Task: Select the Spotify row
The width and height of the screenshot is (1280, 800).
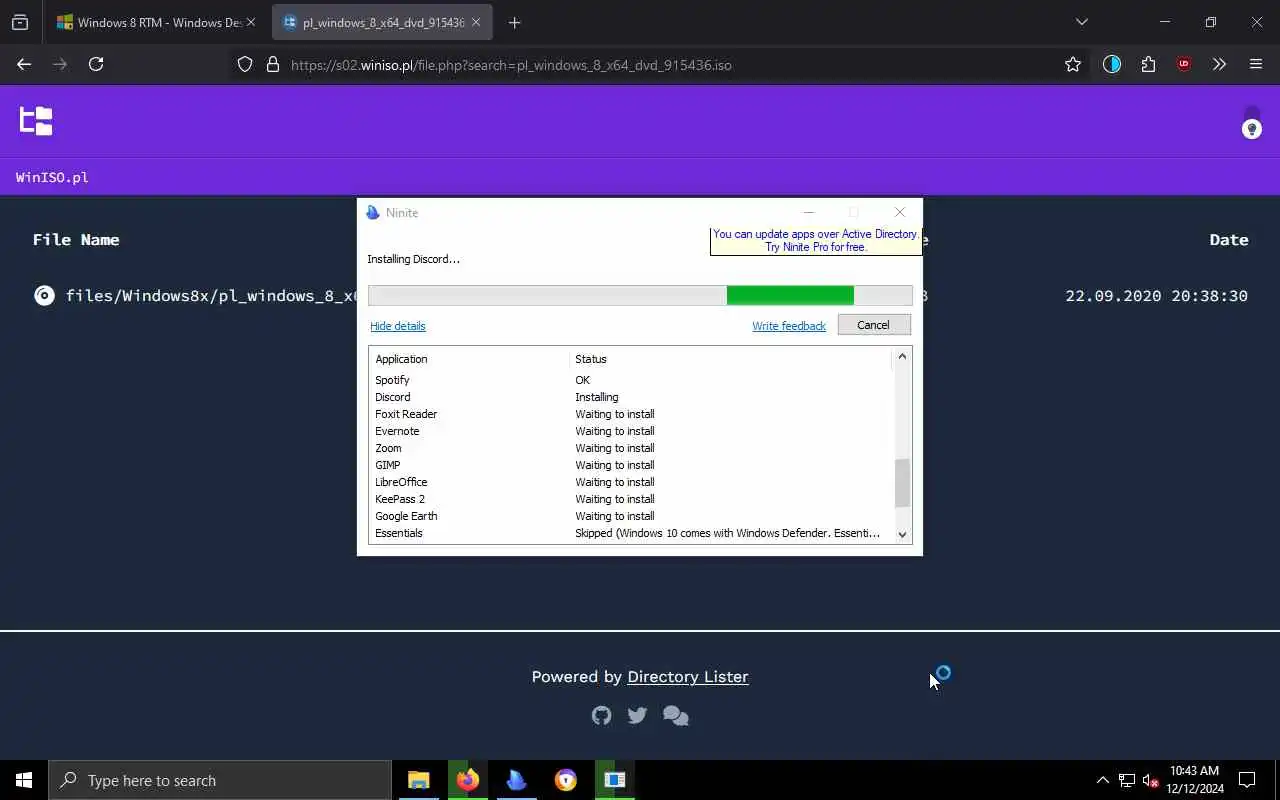Action: click(x=631, y=380)
